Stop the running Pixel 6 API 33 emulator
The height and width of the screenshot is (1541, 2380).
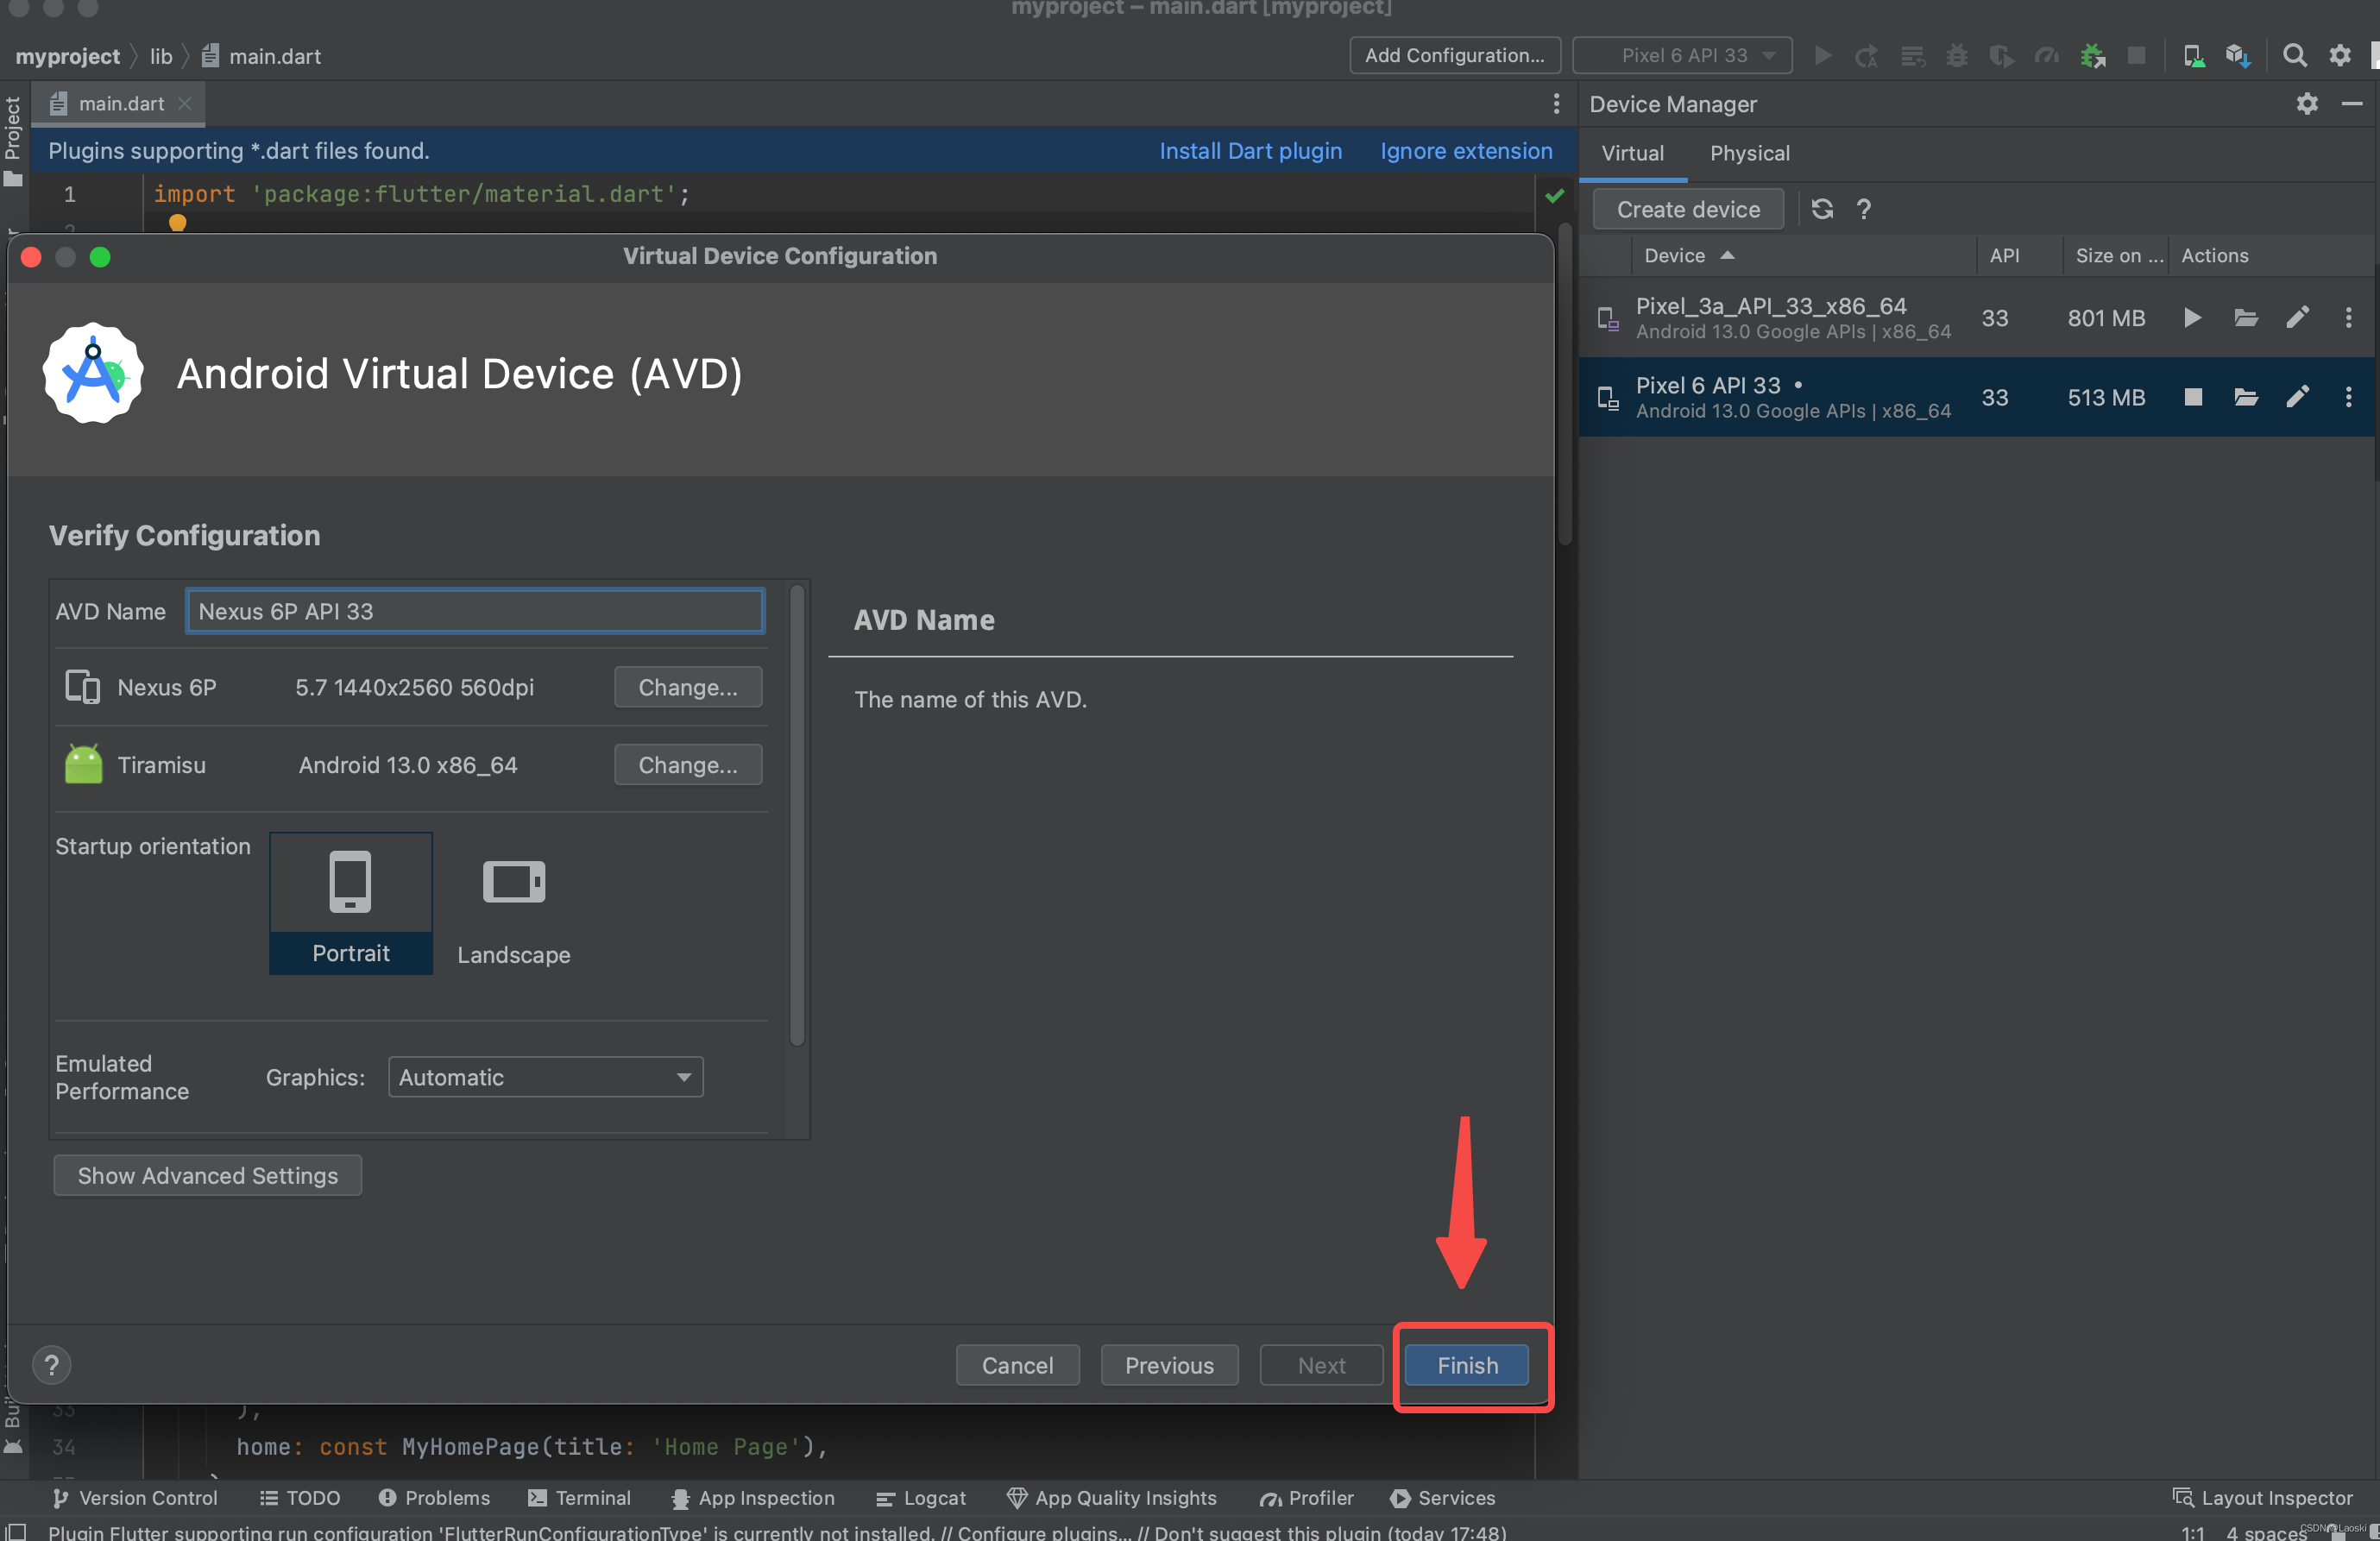click(2192, 397)
